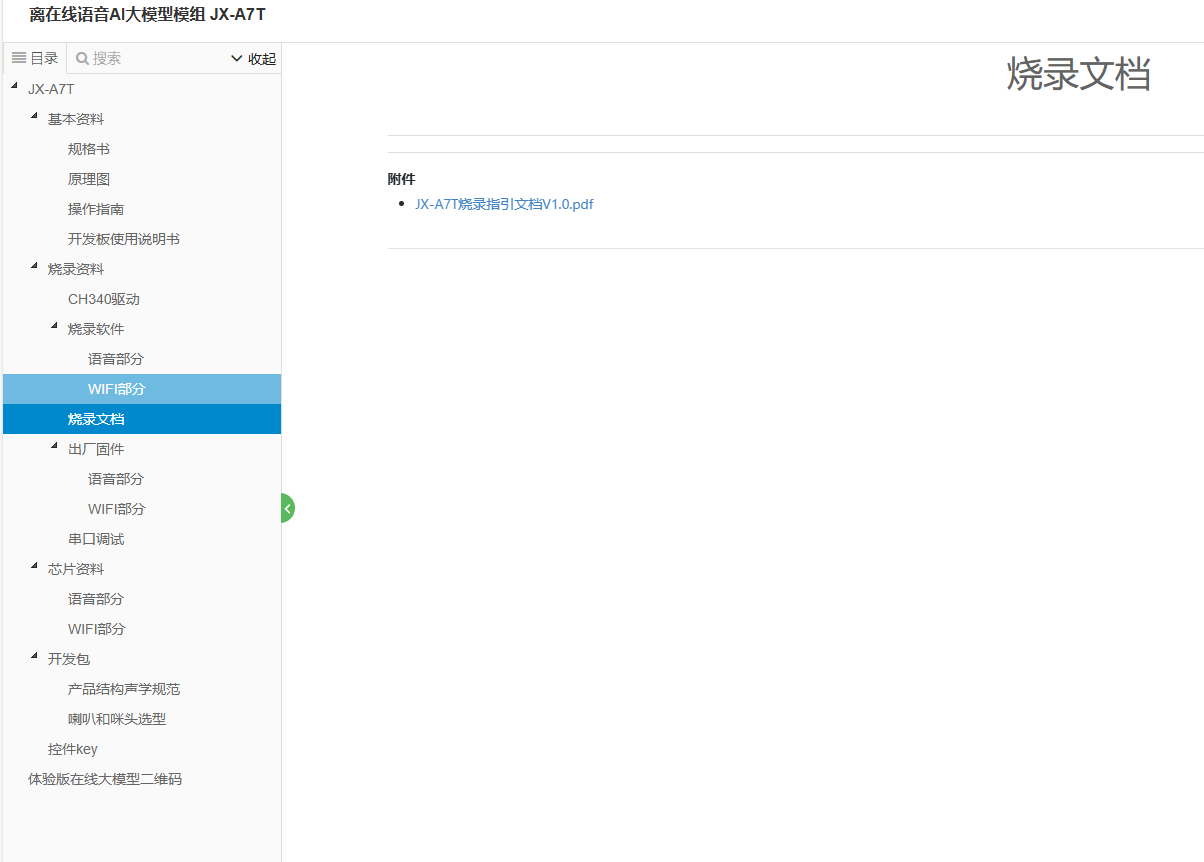Open 体验版在线大模型二维码 item
1204x862 pixels.
point(105,779)
